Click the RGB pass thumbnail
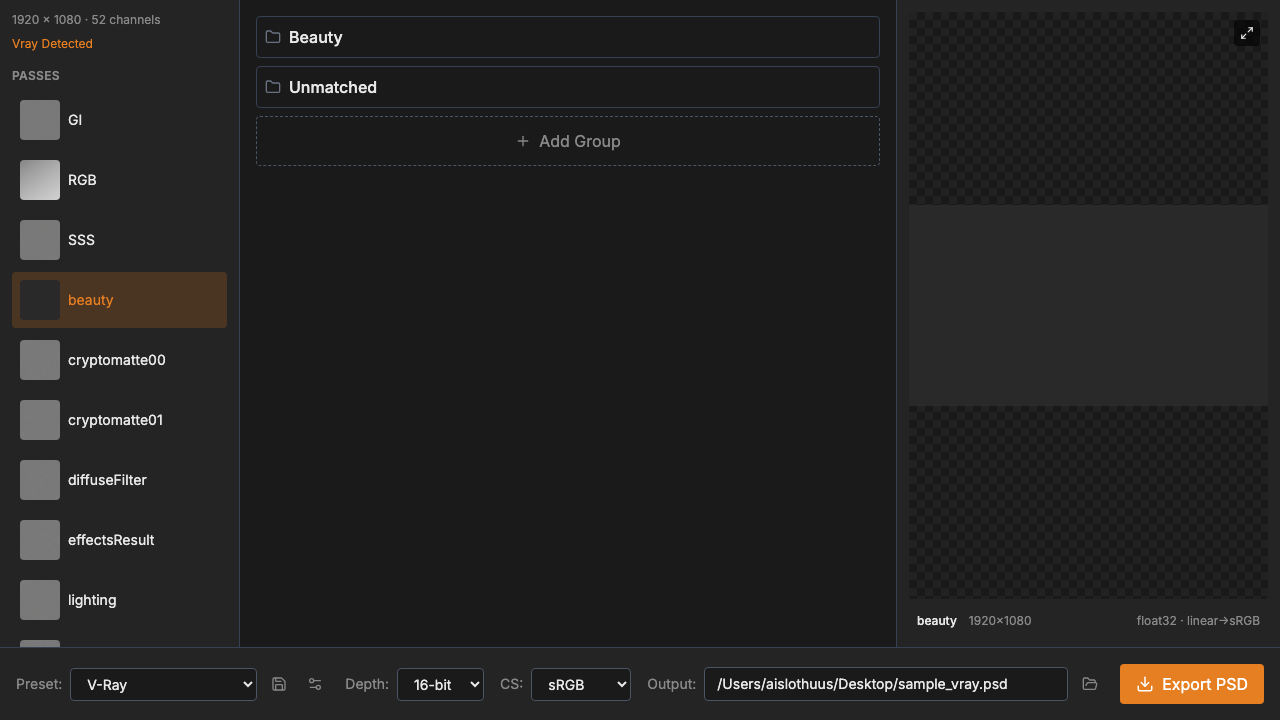The height and width of the screenshot is (720, 1280). pos(40,180)
